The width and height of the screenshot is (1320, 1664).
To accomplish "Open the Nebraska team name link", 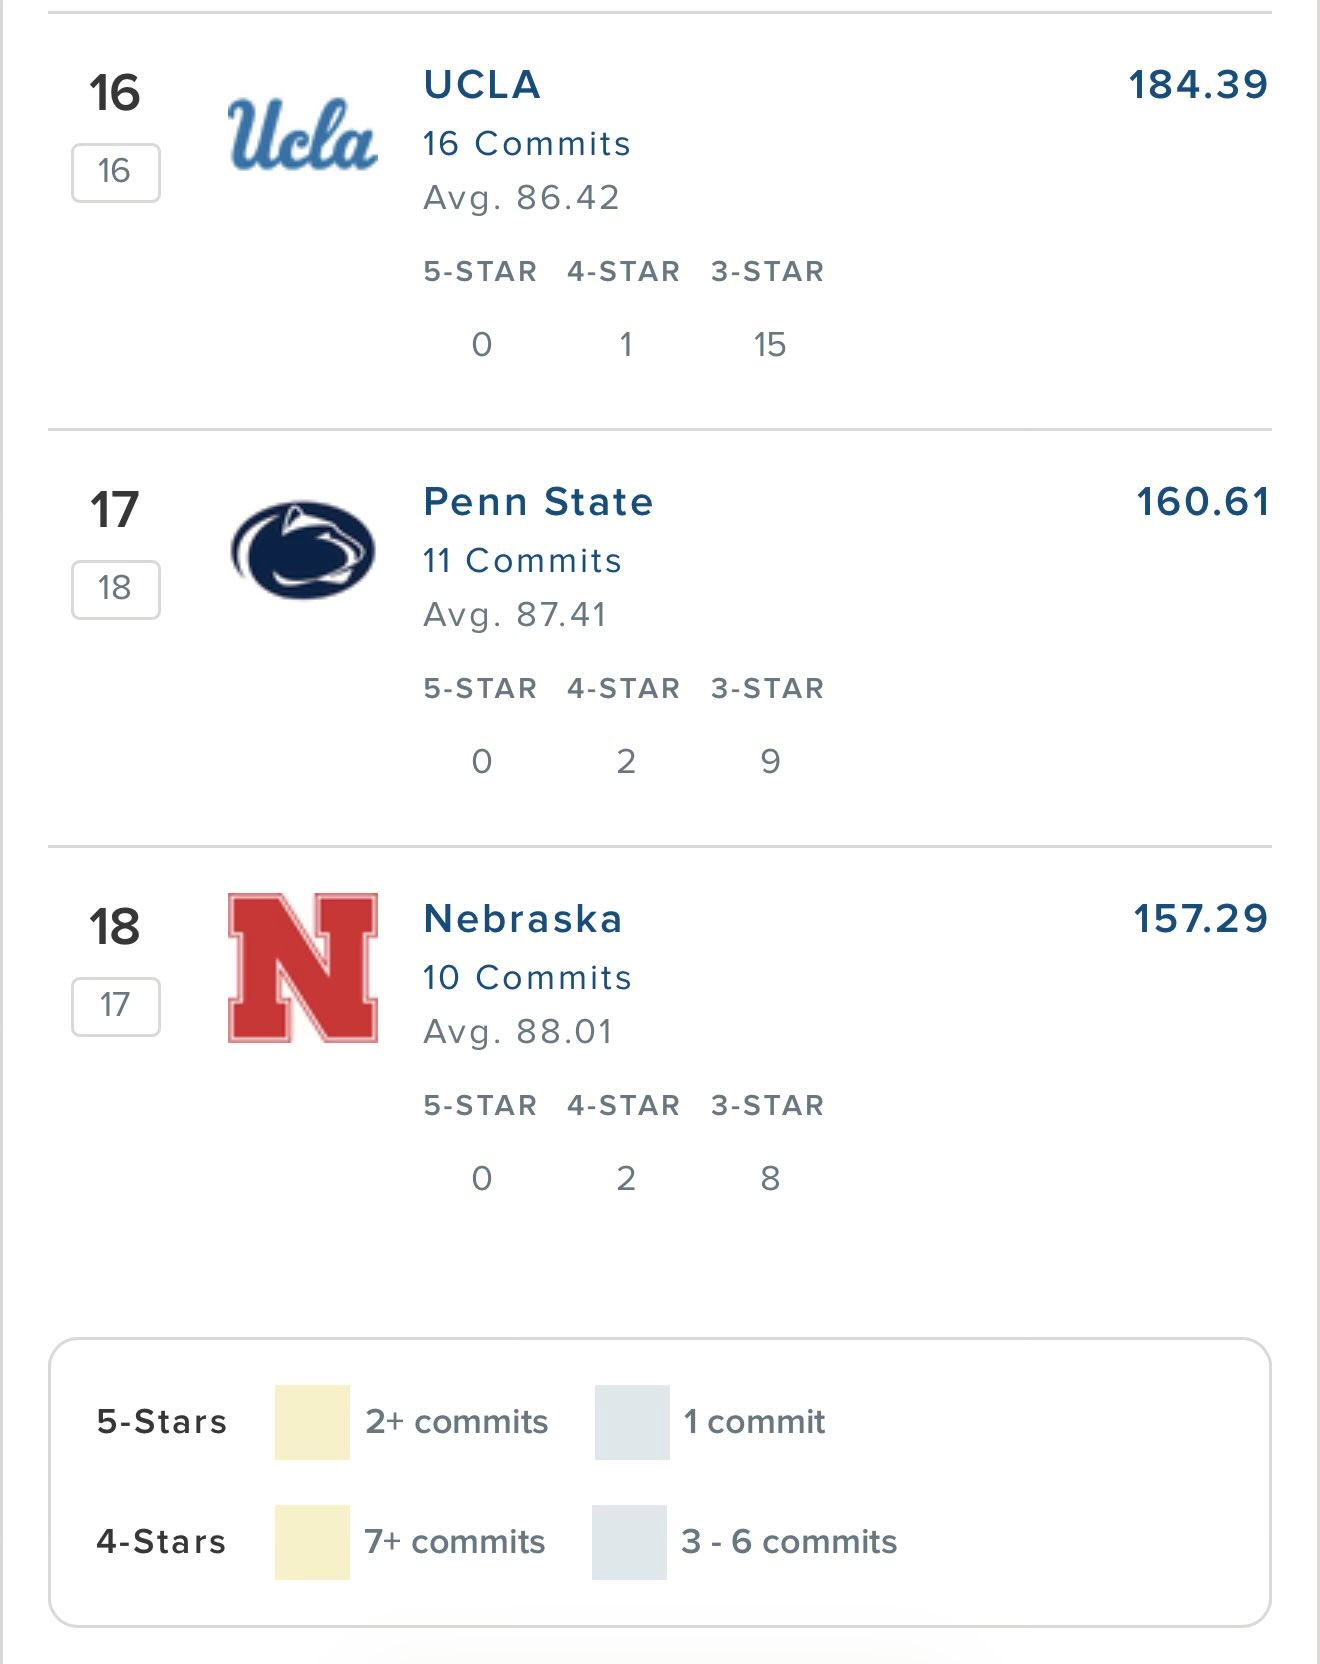I will (x=522, y=919).
